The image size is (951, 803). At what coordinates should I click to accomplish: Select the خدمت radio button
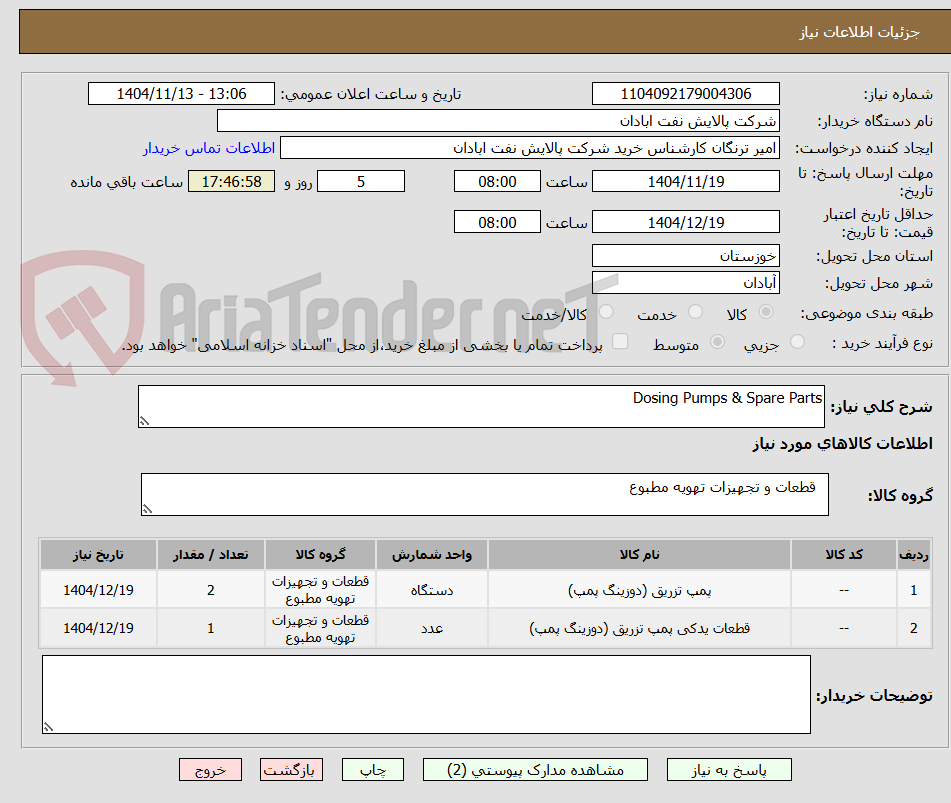coord(695,312)
